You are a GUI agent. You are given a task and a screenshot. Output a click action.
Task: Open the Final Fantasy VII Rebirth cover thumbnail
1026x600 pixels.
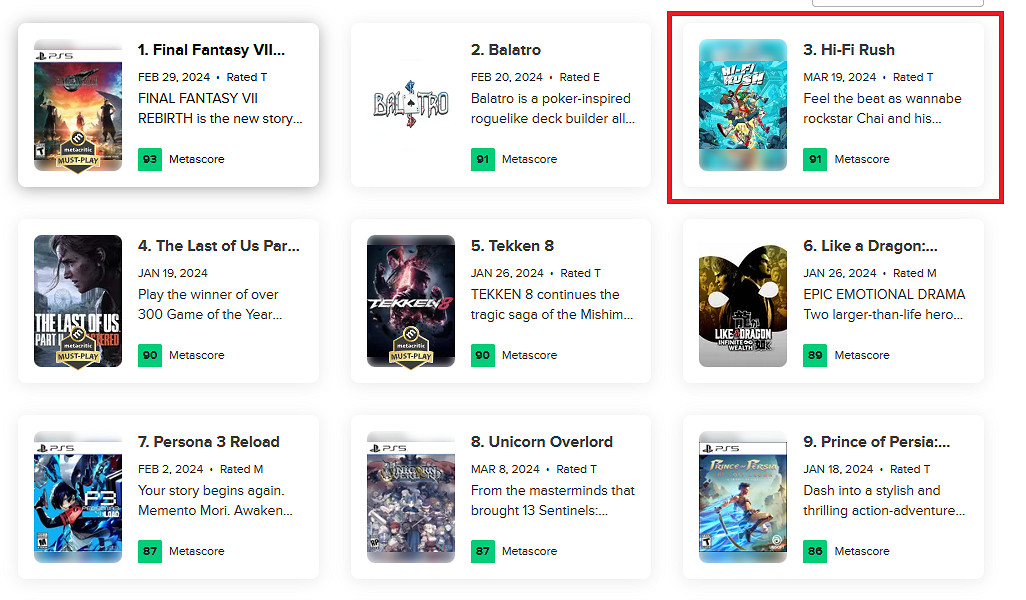click(78, 105)
